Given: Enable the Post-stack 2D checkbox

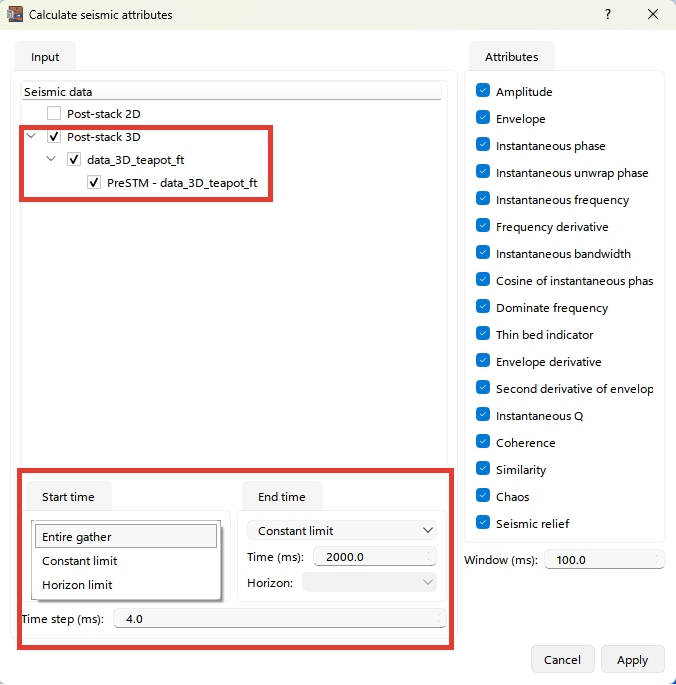Looking at the screenshot, I should pyautogui.click(x=54, y=114).
